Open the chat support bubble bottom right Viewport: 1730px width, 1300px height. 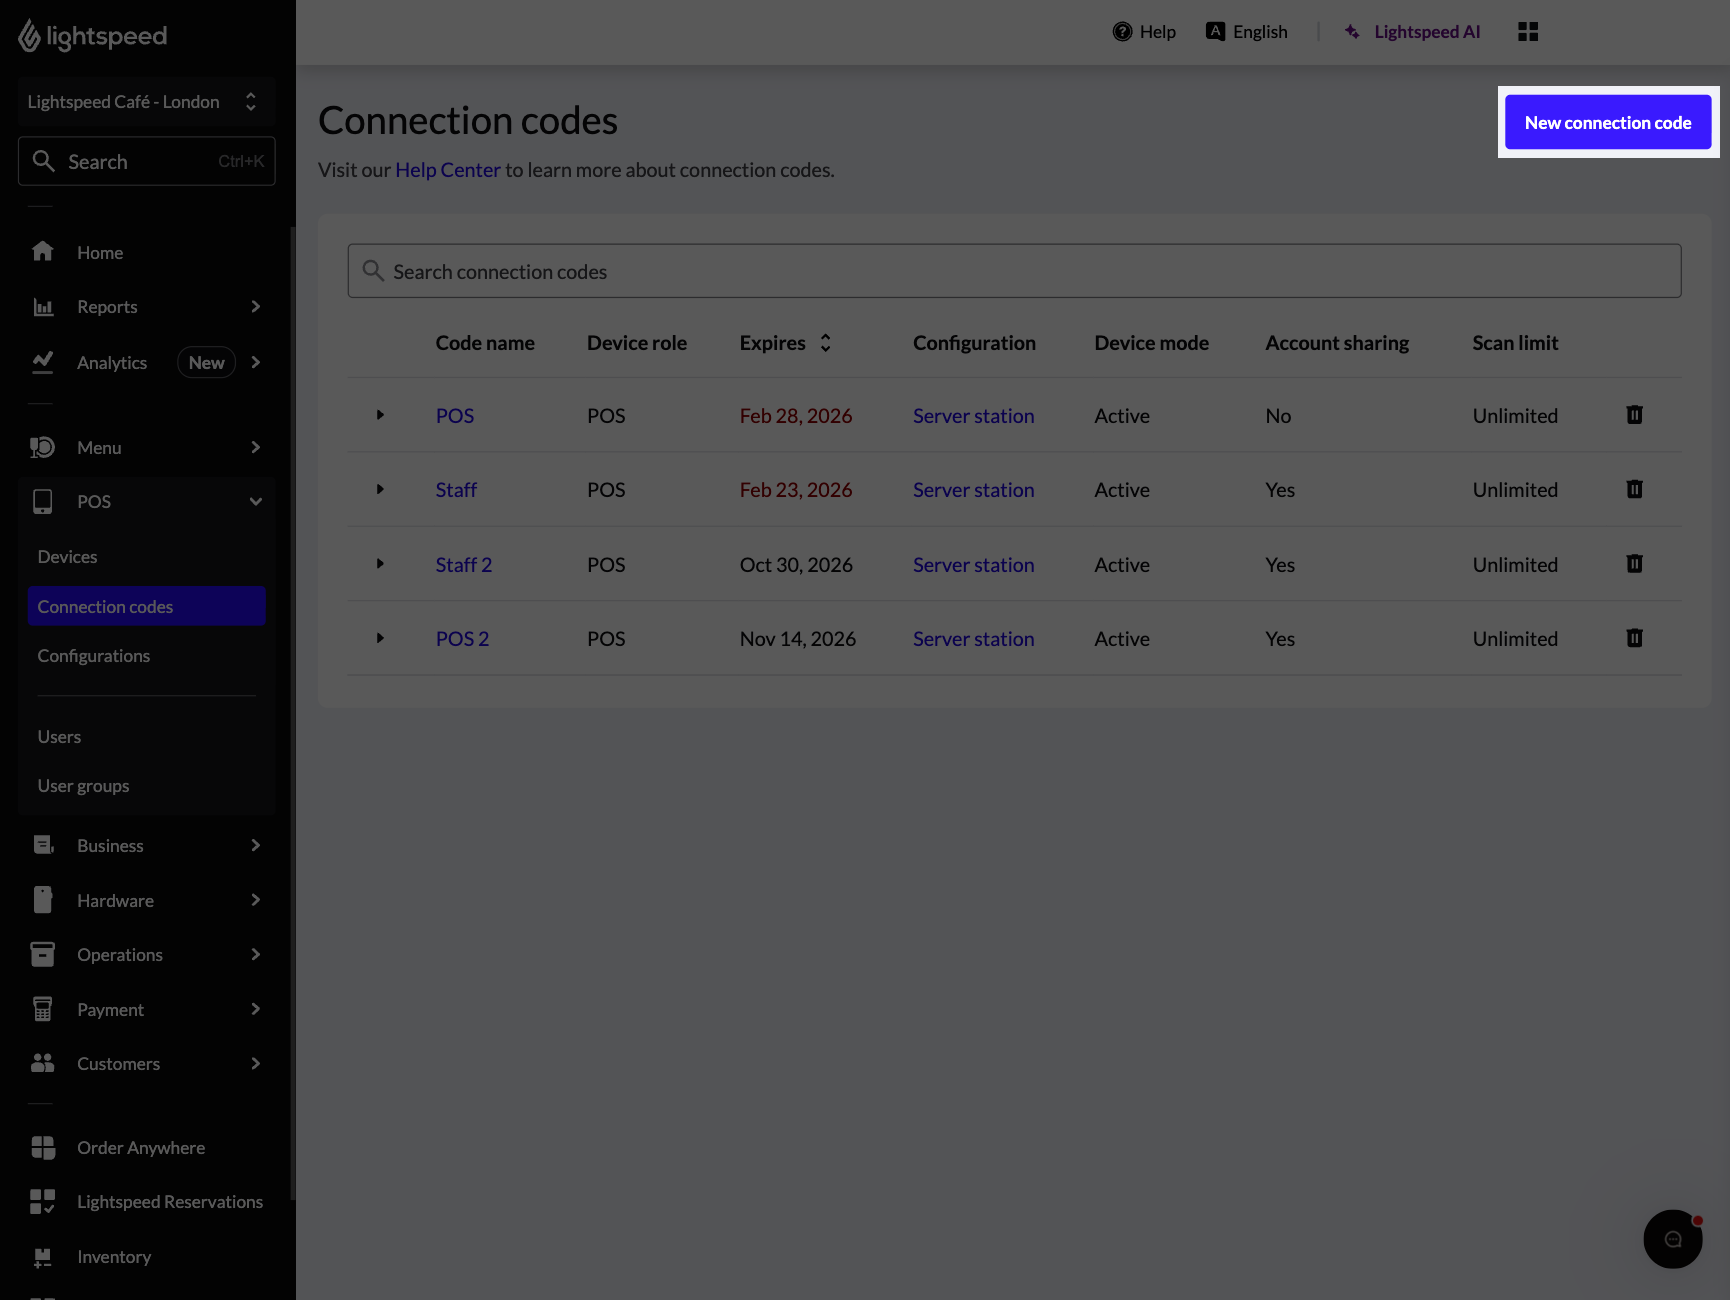click(1674, 1239)
